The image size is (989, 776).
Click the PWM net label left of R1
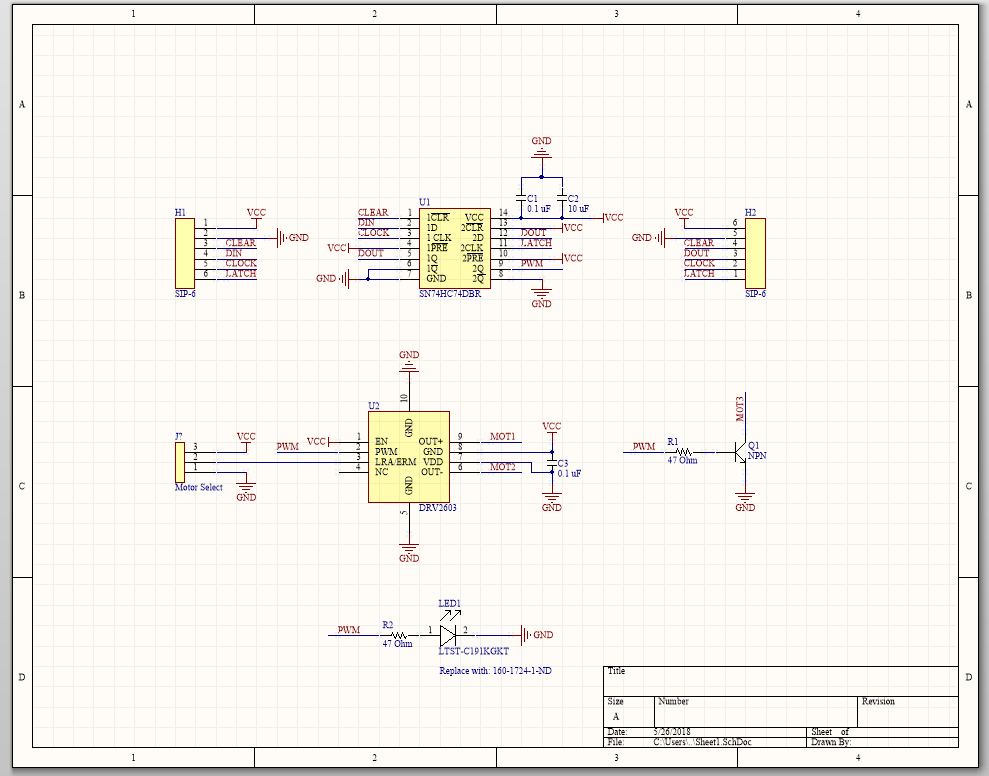click(x=644, y=446)
